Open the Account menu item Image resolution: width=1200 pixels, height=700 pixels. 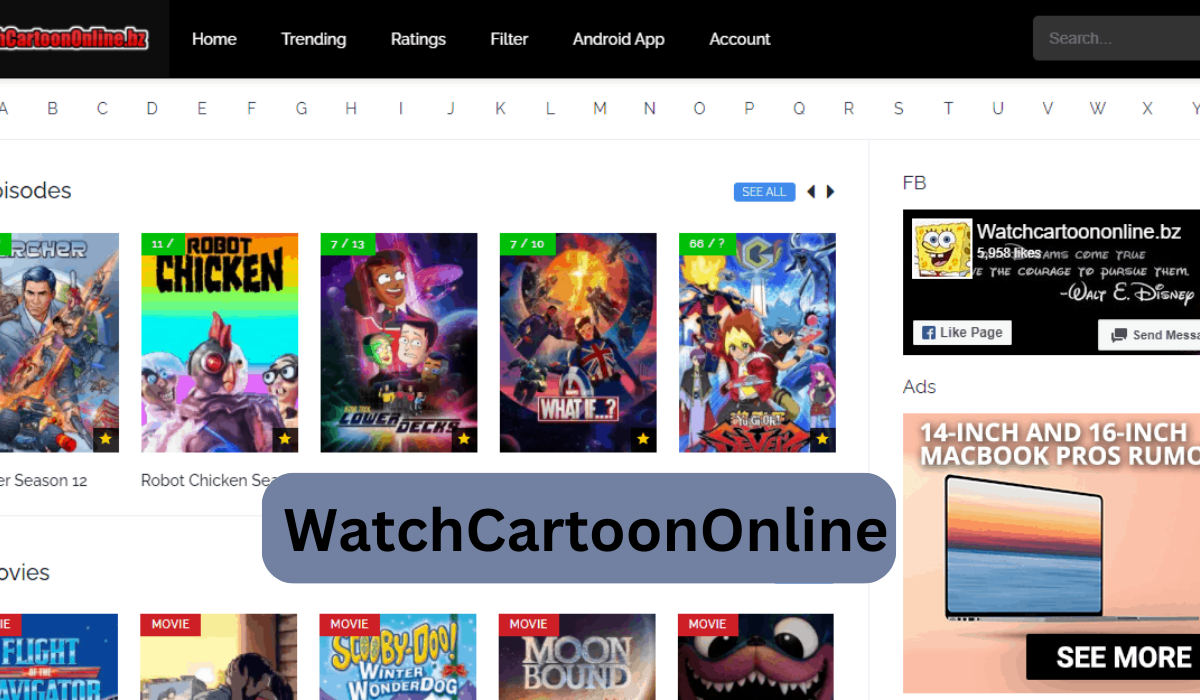click(x=739, y=39)
